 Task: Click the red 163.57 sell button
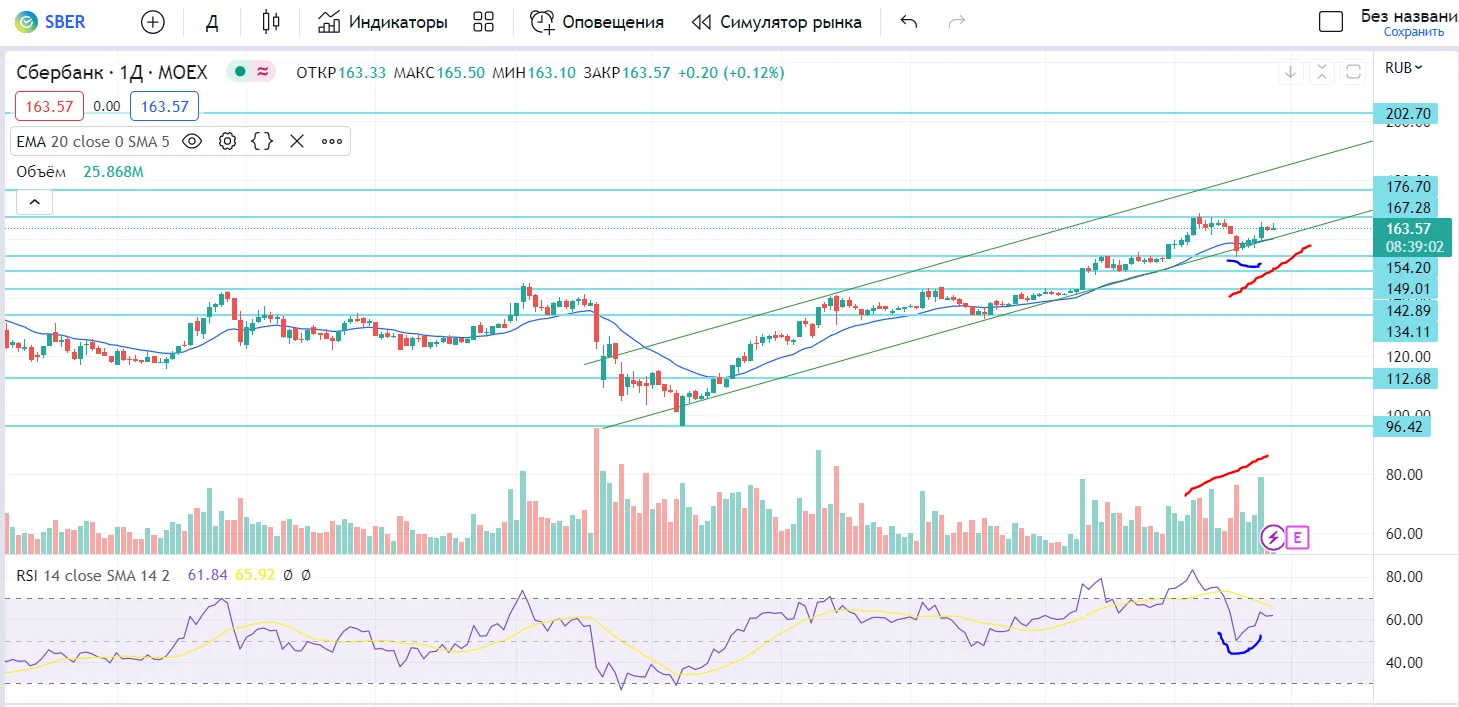click(x=49, y=106)
